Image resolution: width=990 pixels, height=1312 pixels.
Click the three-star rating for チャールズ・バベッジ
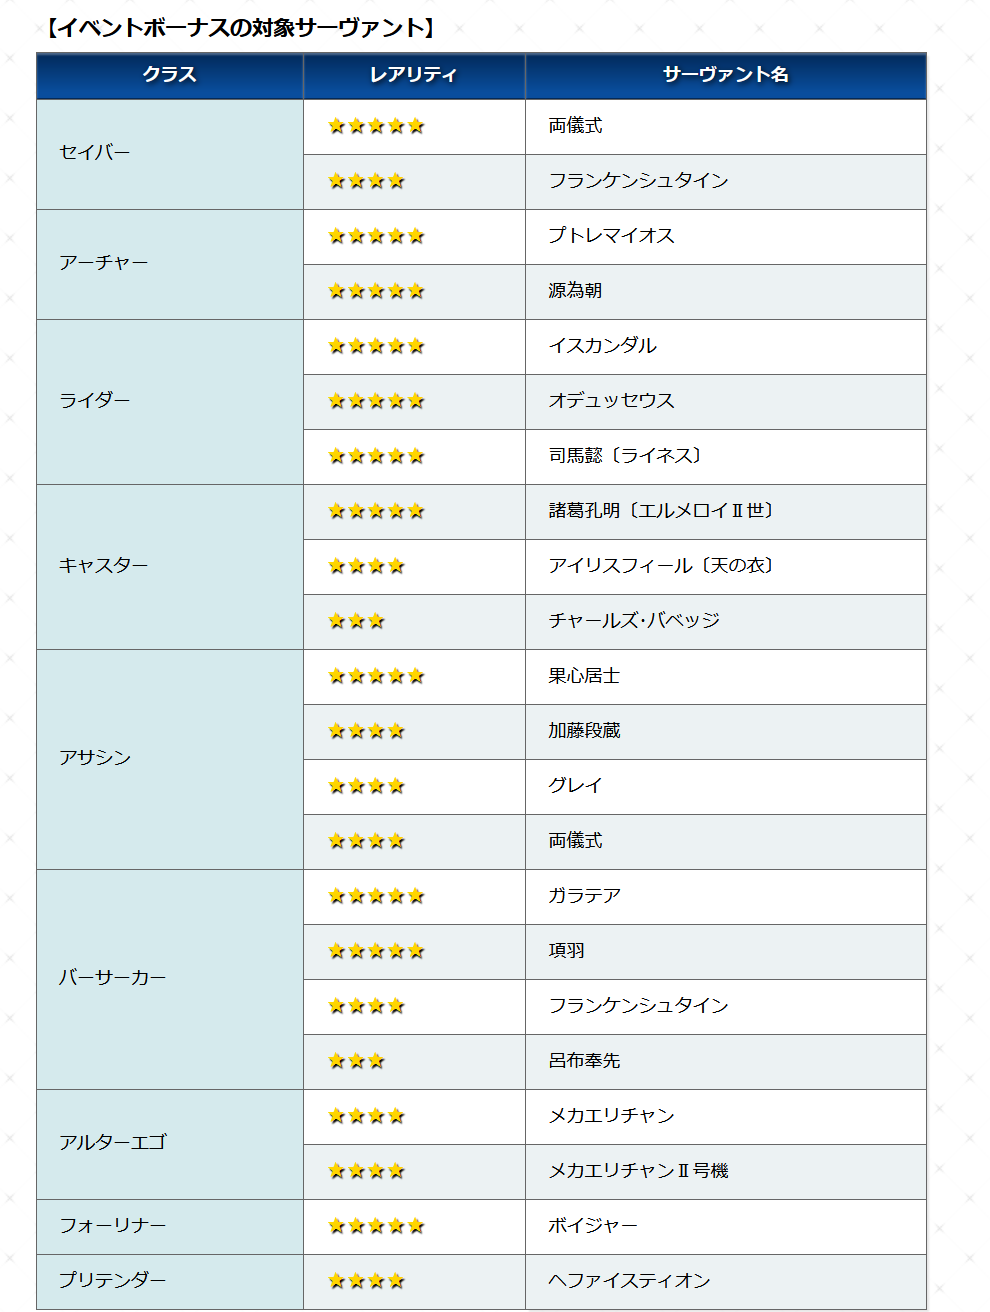tap(356, 621)
